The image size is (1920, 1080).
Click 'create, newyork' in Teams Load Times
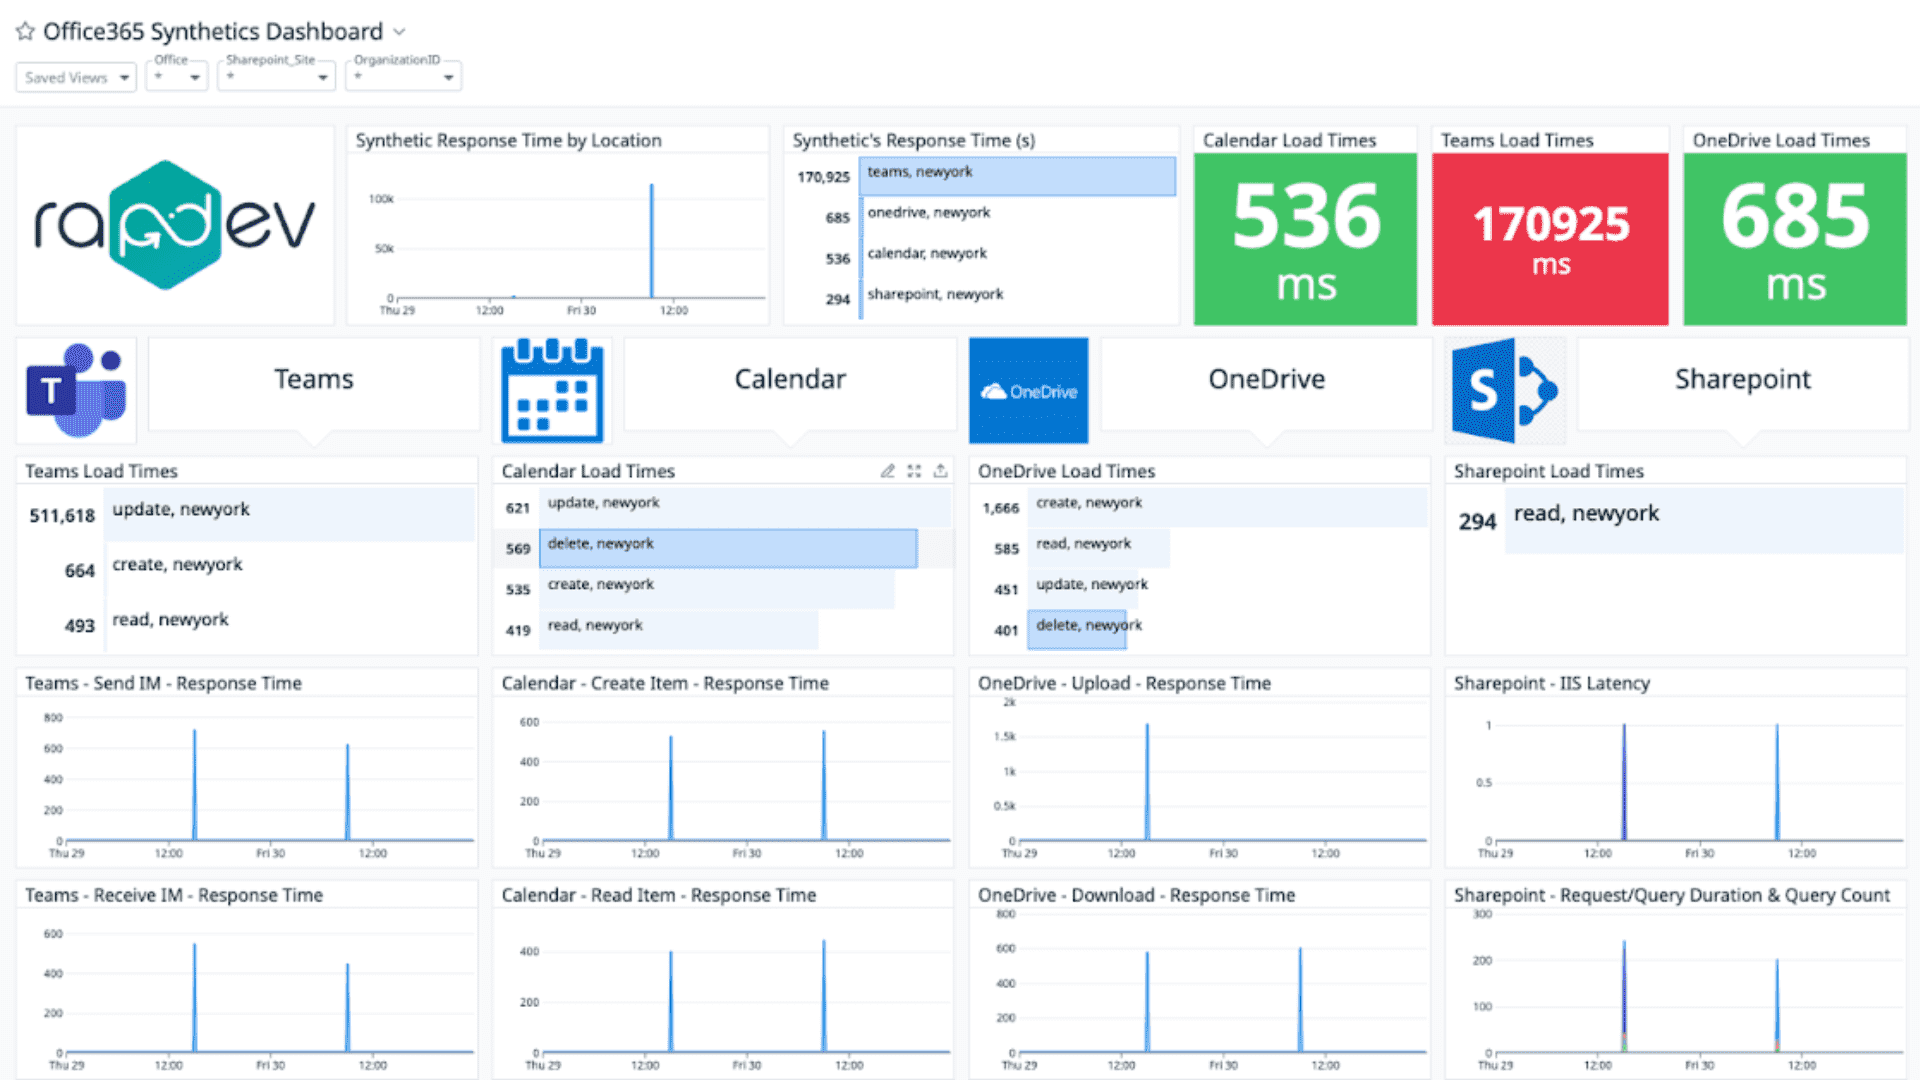tap(177, 564)
